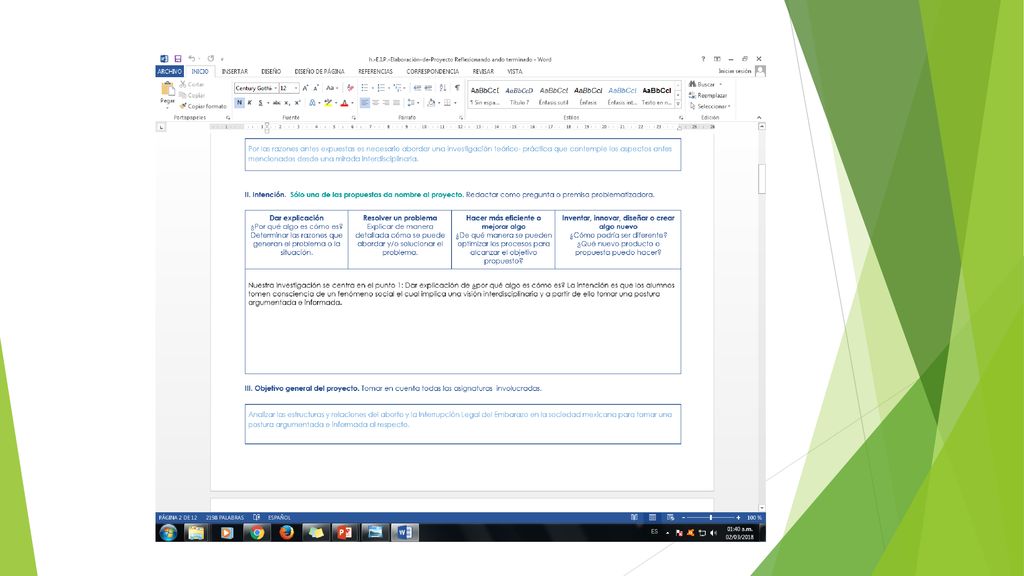Screen dimensions: 1024x576
Task: Activate Copiar formato painter
Action: click(x=203, y=106)
